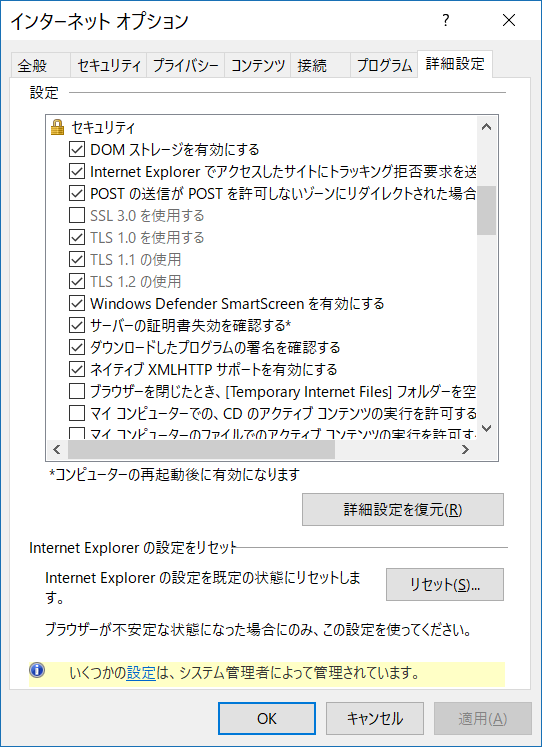Click the ? help button in the title bar

point(446,20)
